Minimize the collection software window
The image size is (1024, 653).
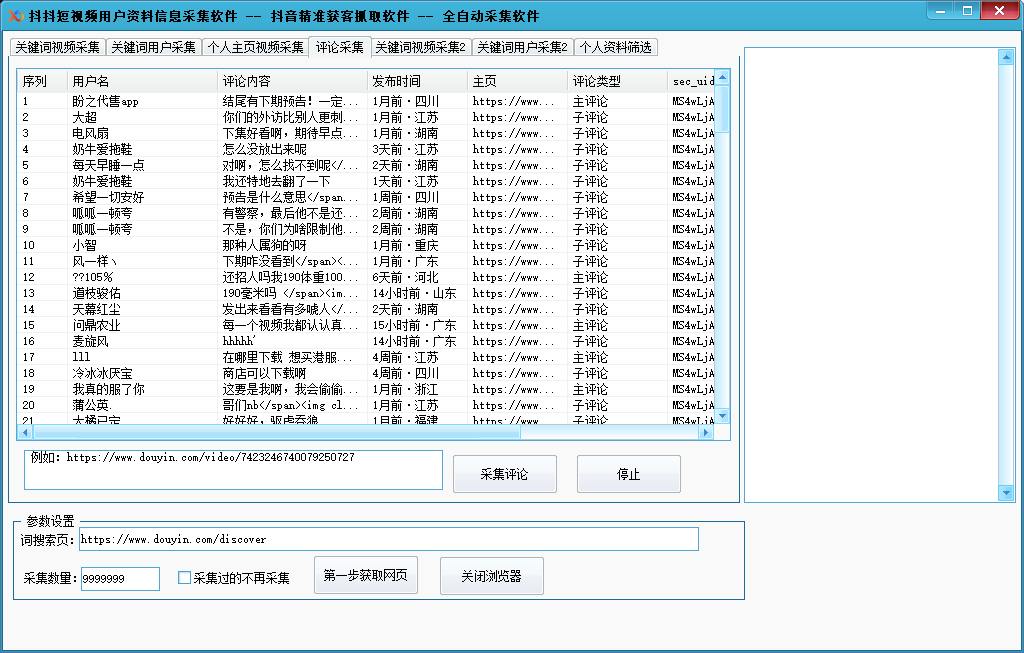click(940, 11)
